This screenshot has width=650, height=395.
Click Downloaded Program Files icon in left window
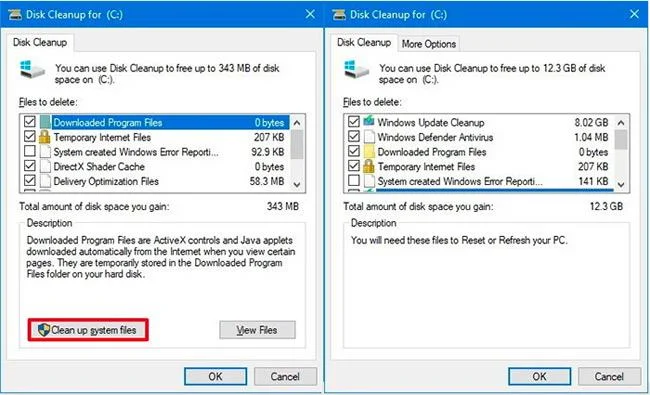tap(45, 122)
